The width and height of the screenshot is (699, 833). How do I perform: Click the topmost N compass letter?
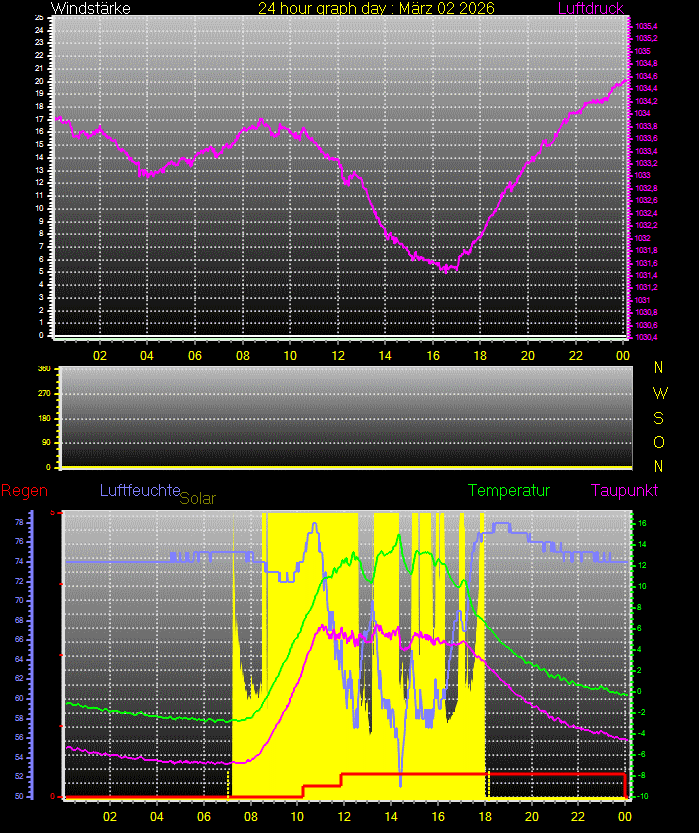coord(658,368)
